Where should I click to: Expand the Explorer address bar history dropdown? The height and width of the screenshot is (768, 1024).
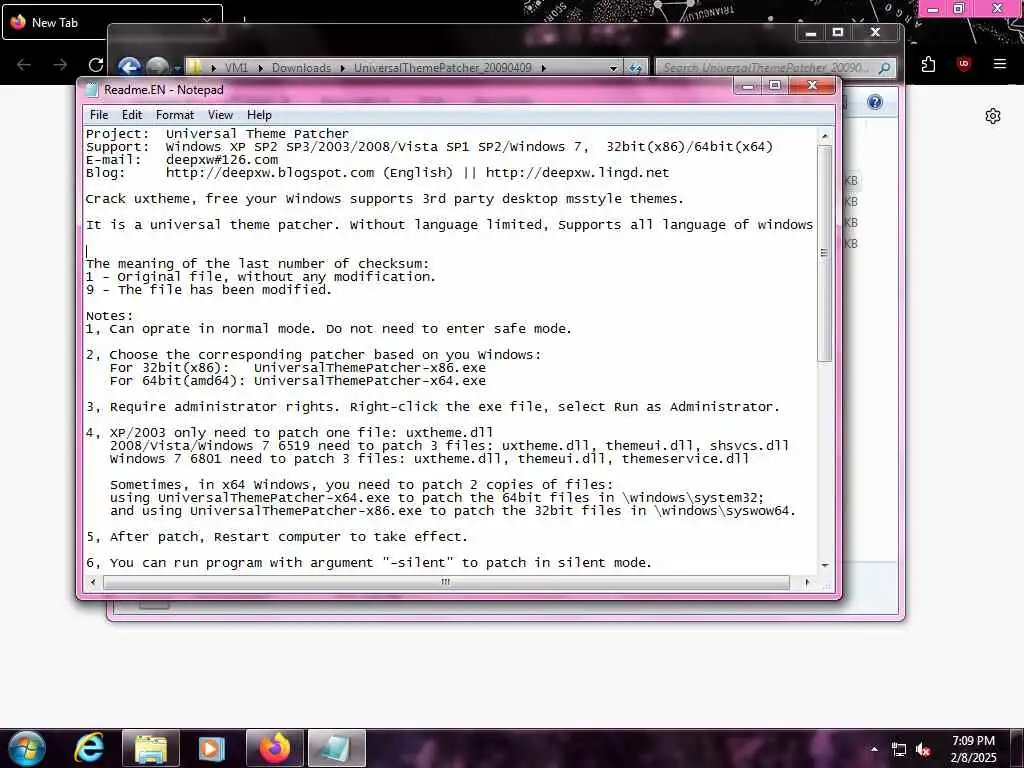pos(613,67)
